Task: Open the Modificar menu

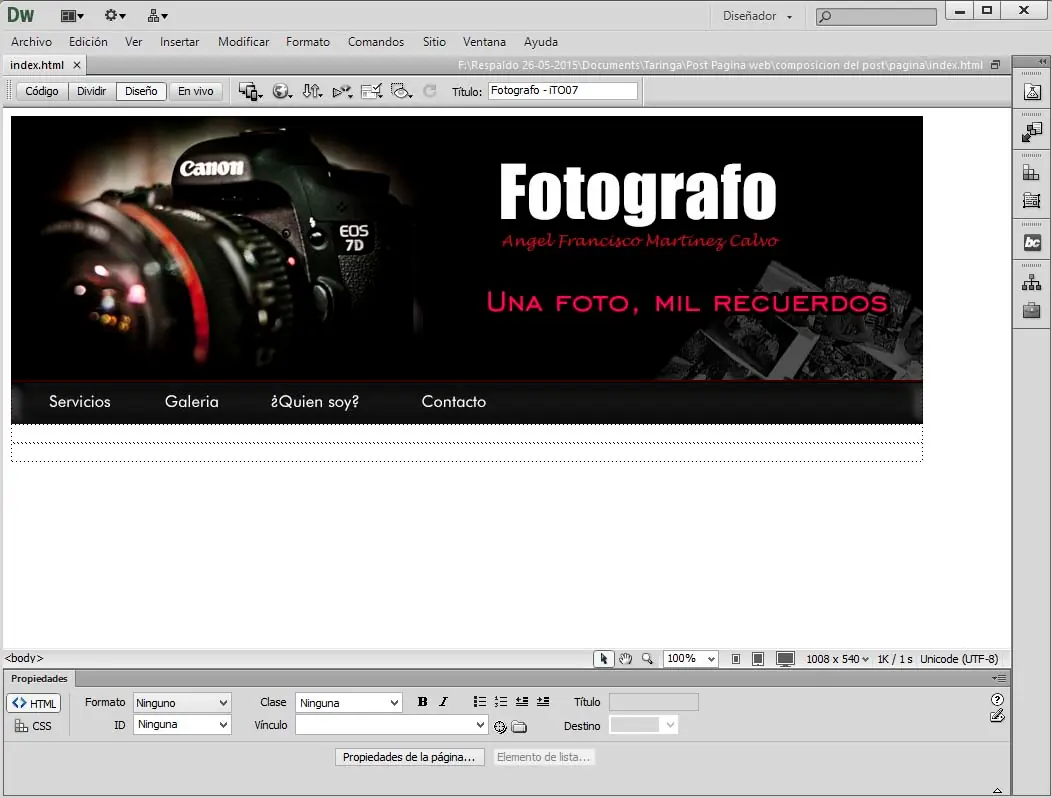Action: (244, 42)
